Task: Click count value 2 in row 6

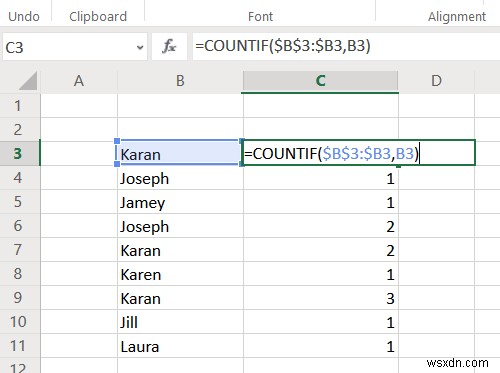Action: pyautogui.click(x=321, y=225)
